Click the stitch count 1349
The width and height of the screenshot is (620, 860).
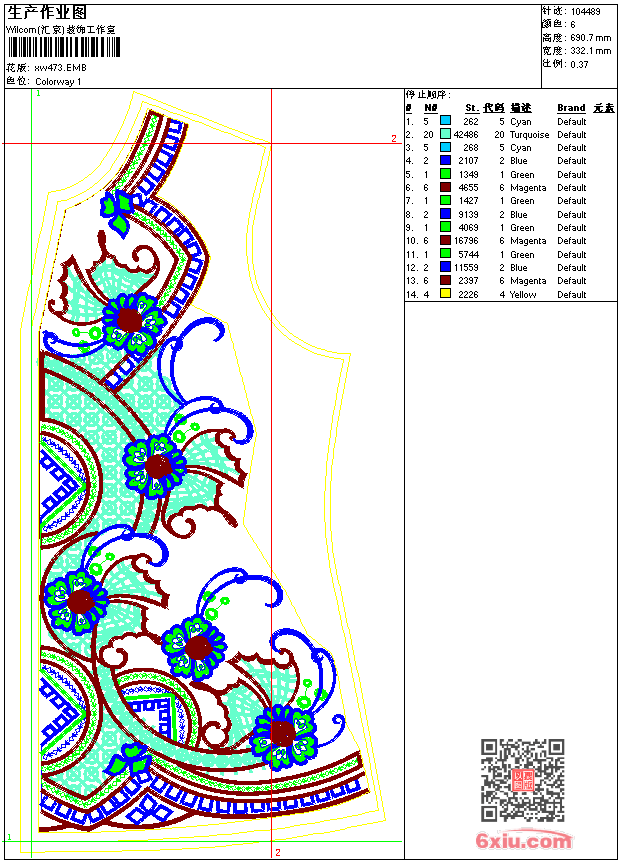pyautogui.click(x=468, y=174)
